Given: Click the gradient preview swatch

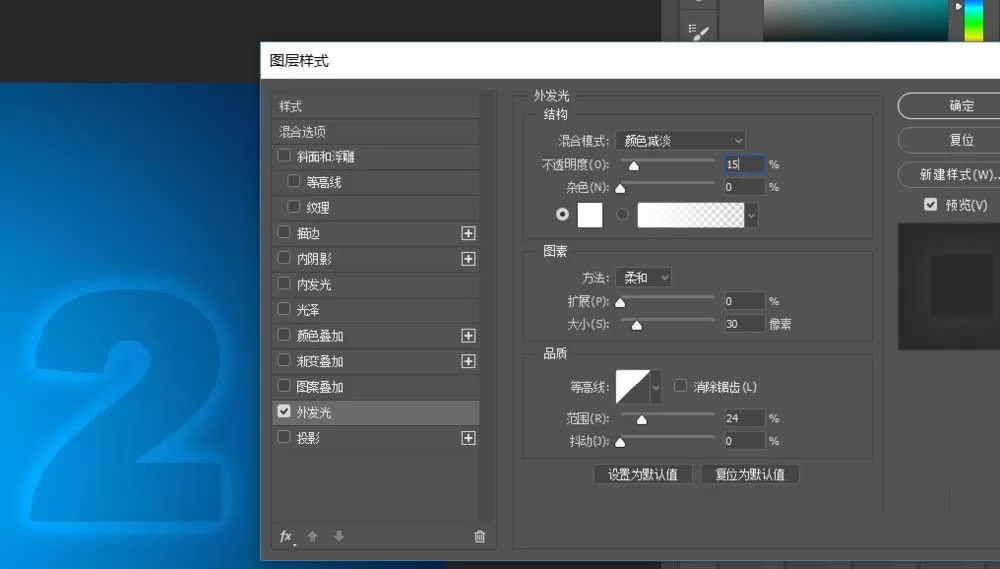Looking at the screenshot, I should coord(691,215).
